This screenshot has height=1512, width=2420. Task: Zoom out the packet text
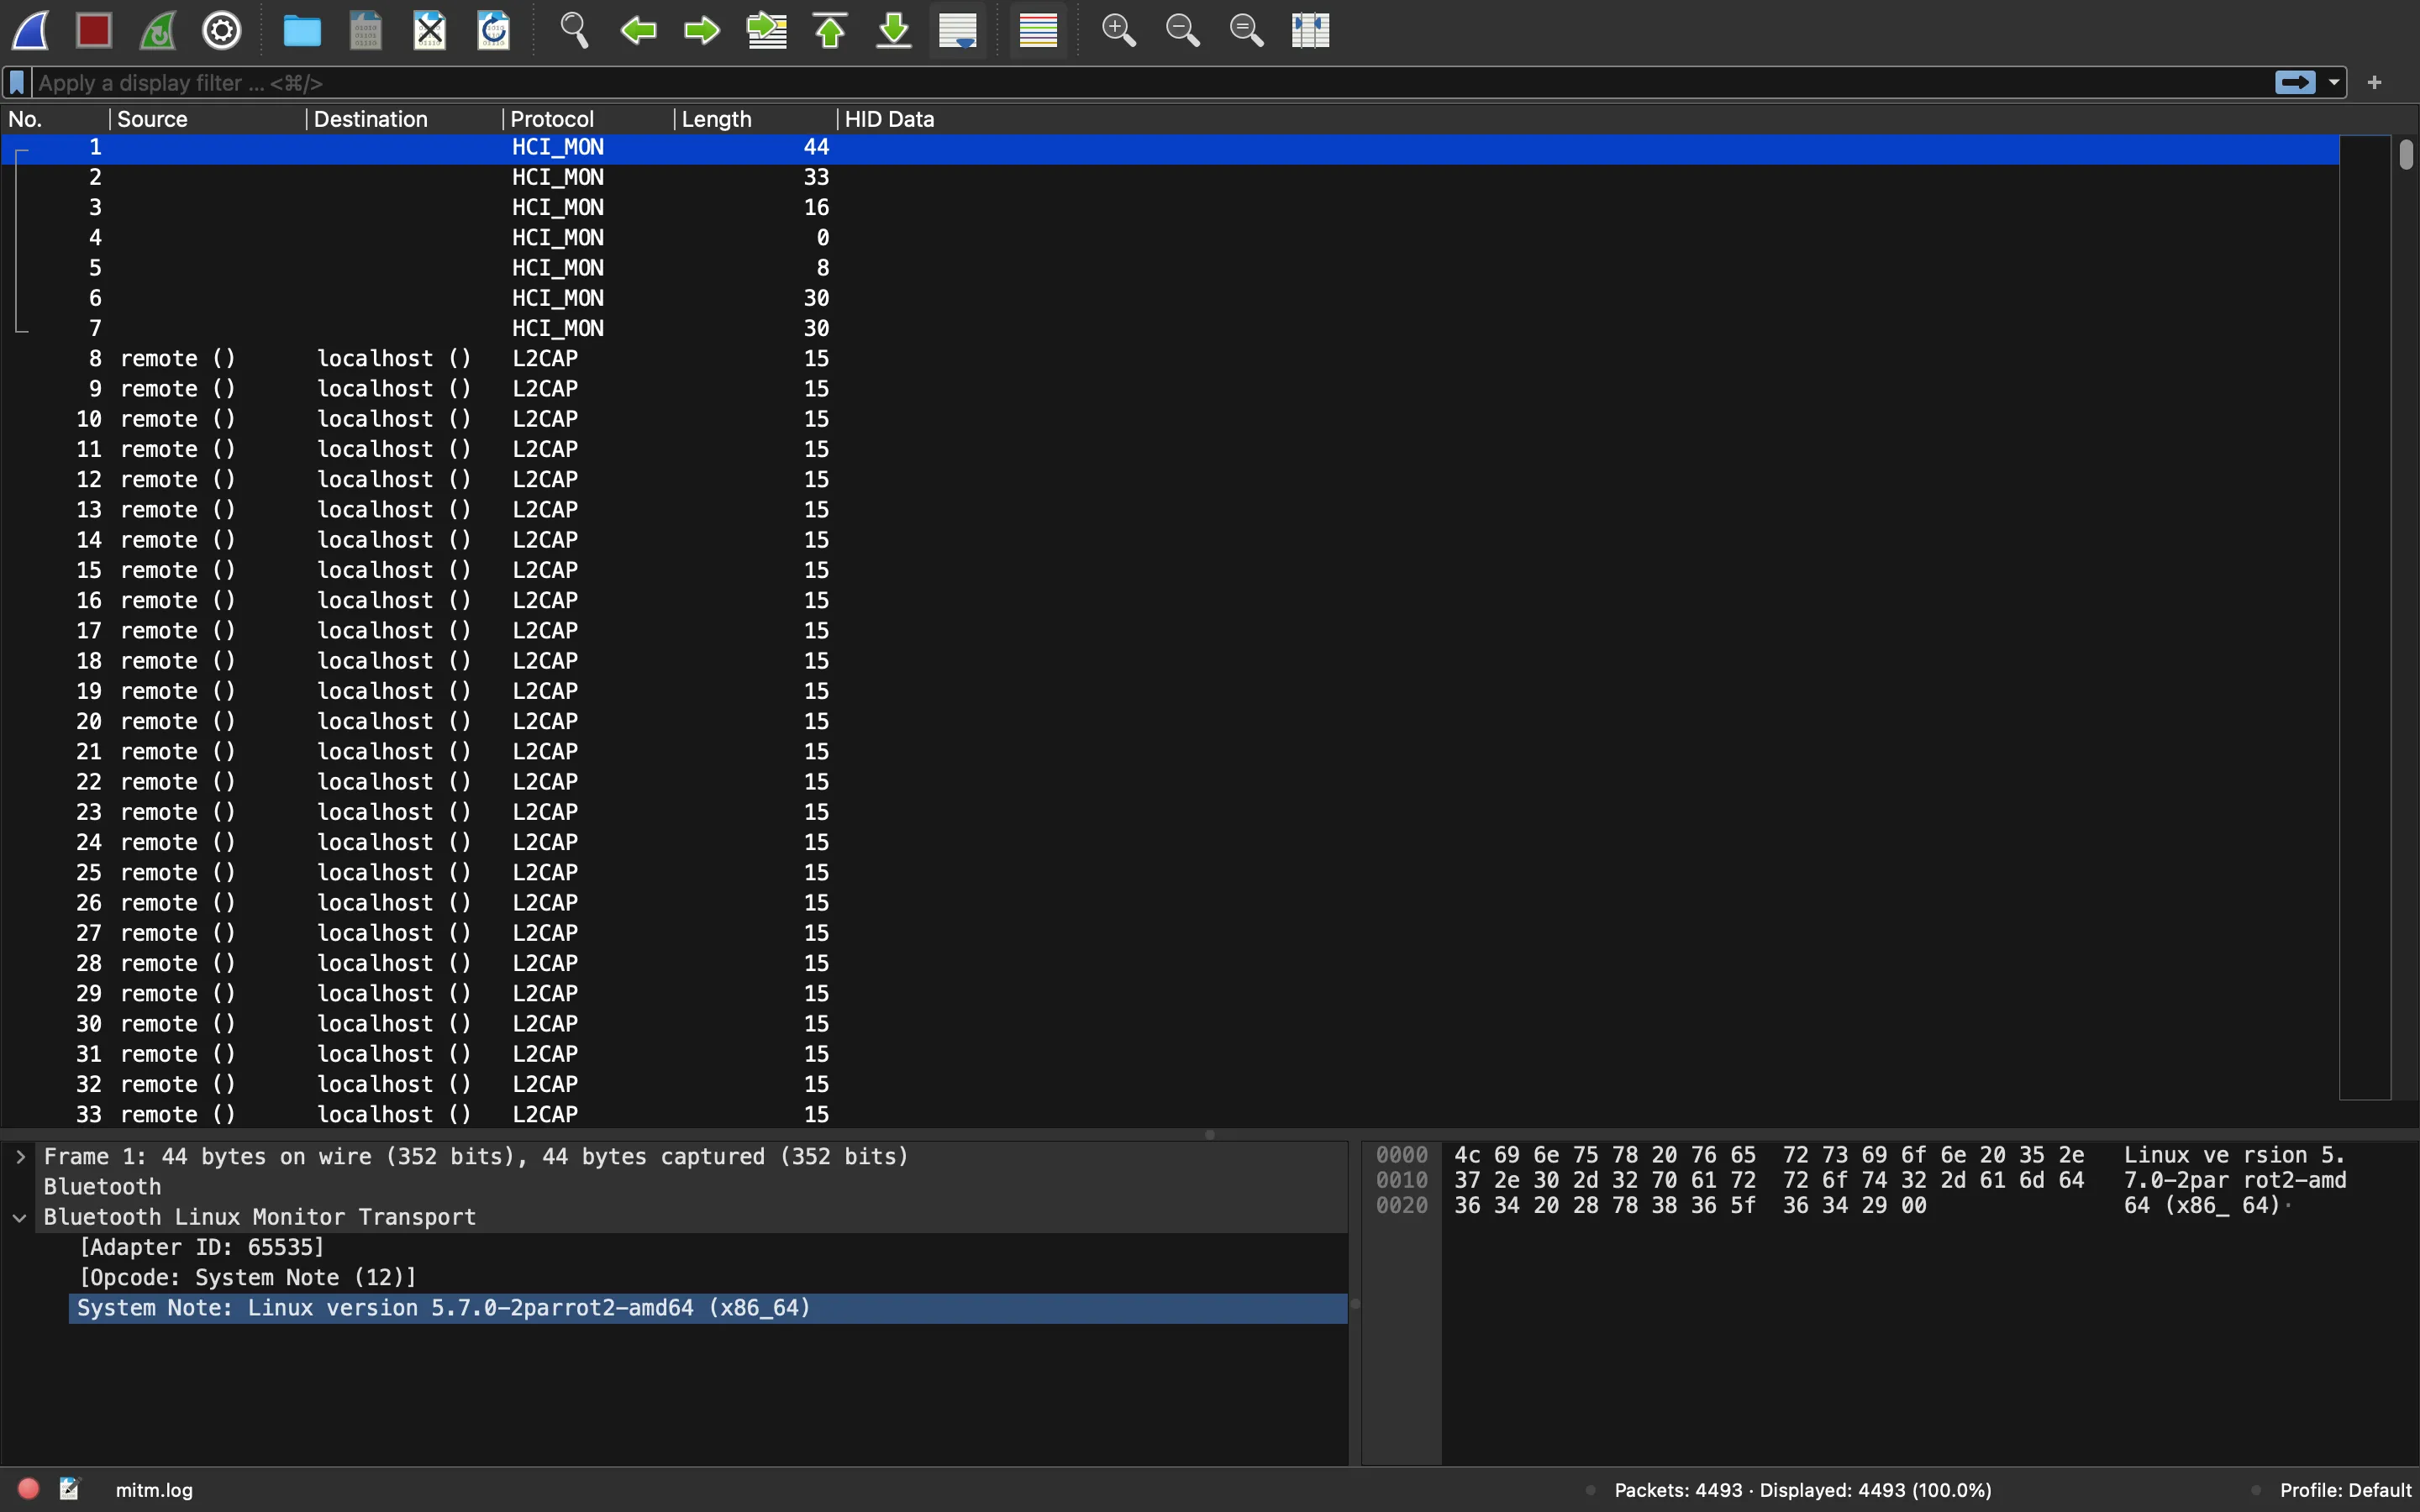click(1182, 30)
